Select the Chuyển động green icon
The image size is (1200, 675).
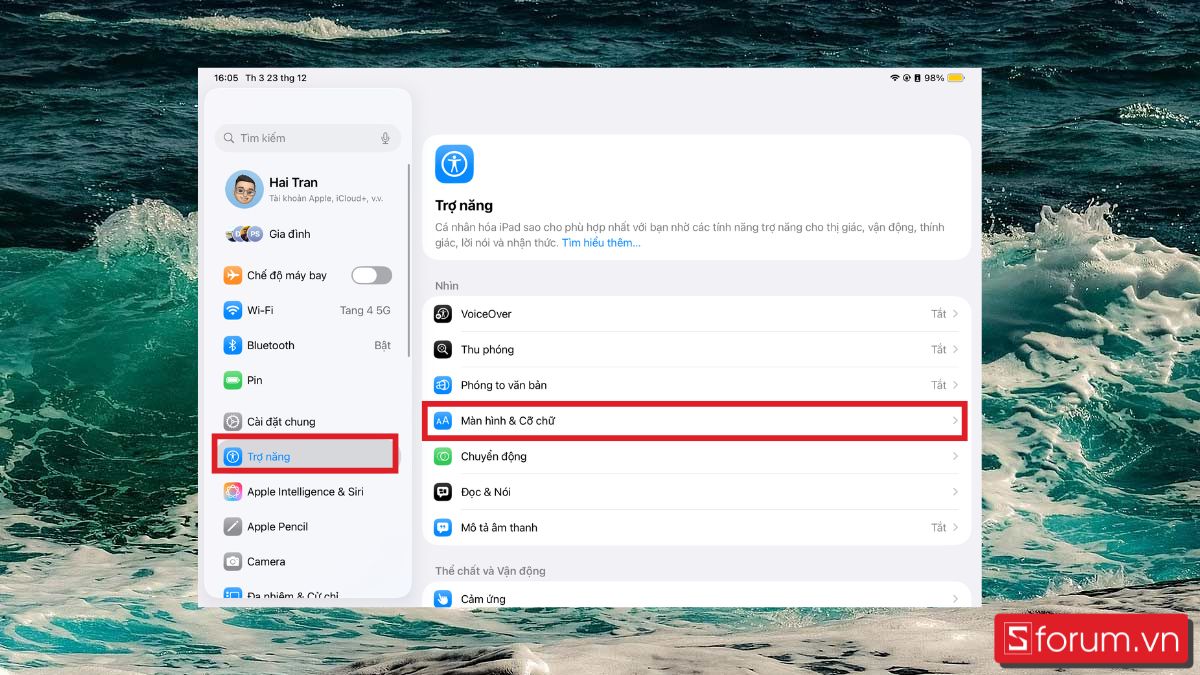(x=443, y=456)
